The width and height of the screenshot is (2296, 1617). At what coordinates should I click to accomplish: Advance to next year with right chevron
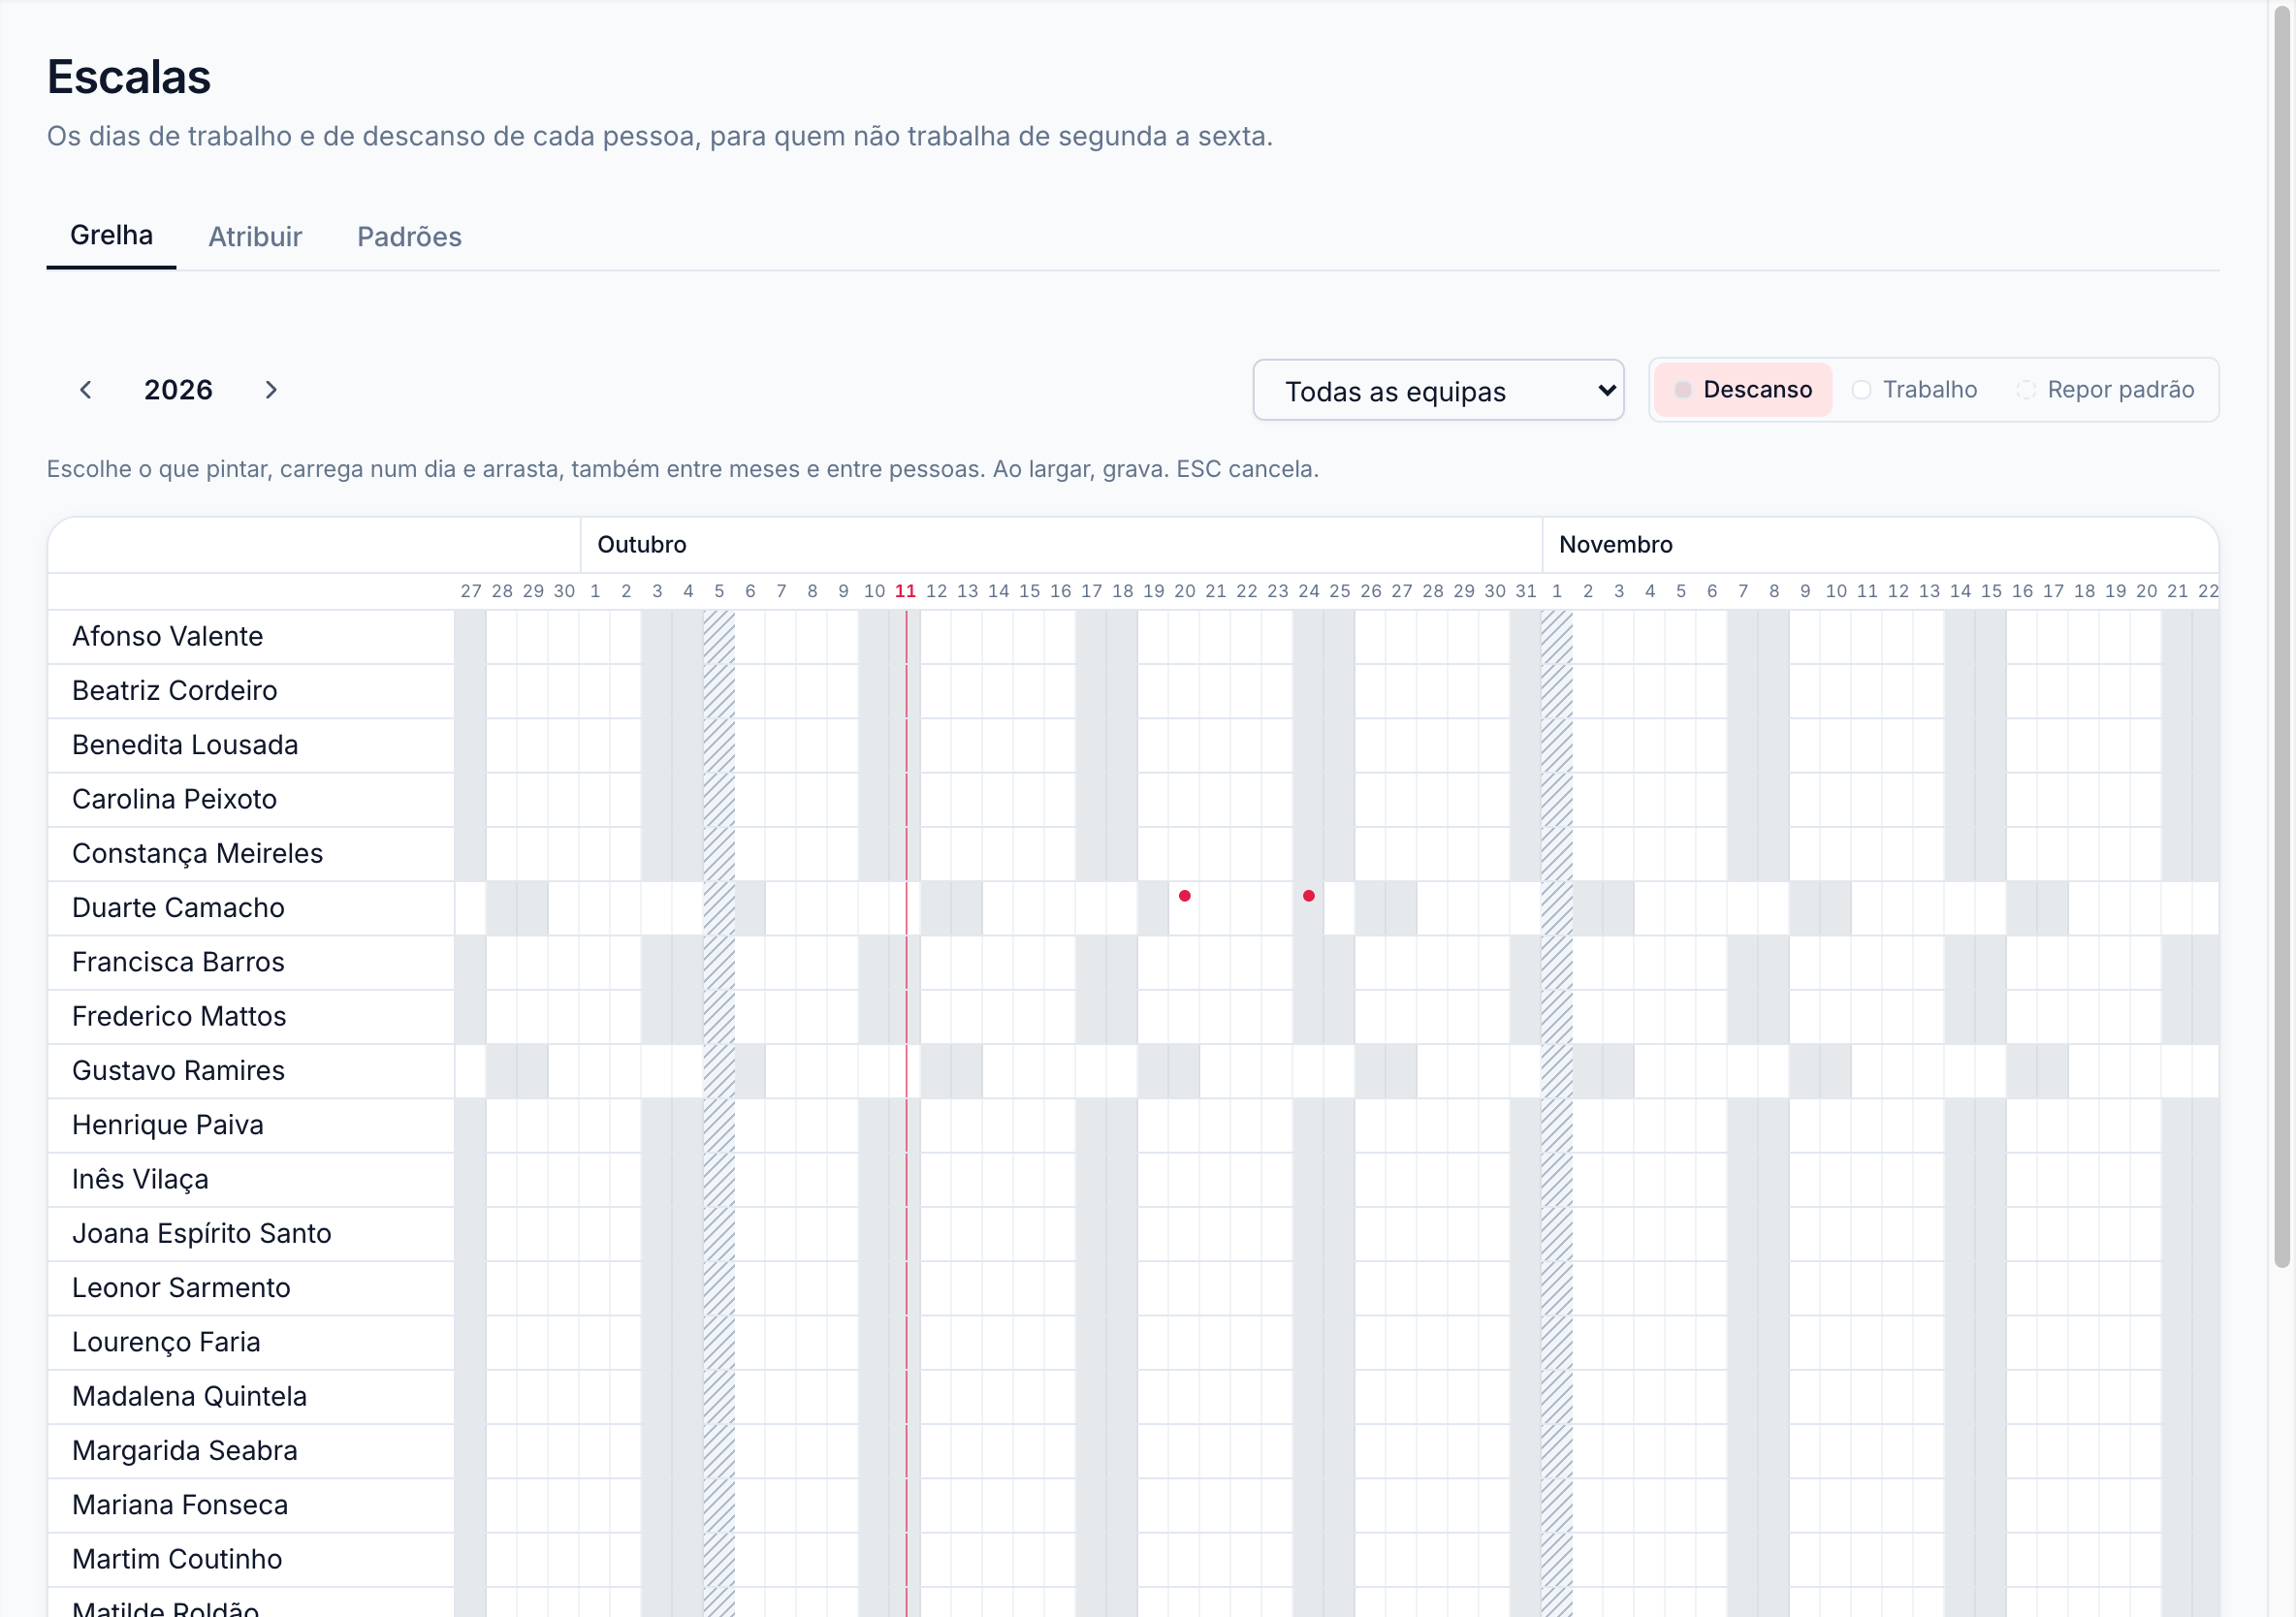pos(271,390)
